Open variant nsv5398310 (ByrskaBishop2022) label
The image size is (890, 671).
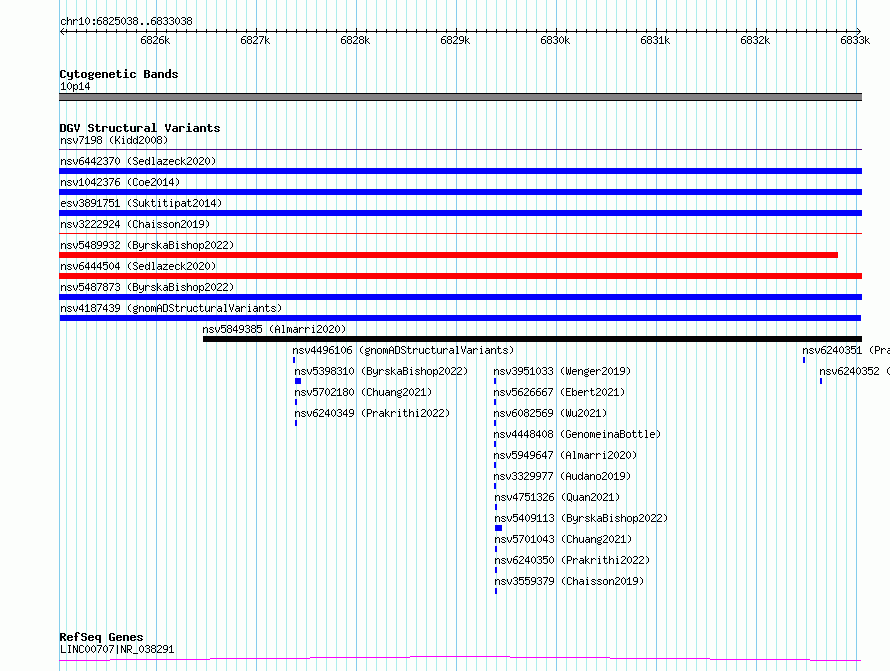(x=381, y=371)
